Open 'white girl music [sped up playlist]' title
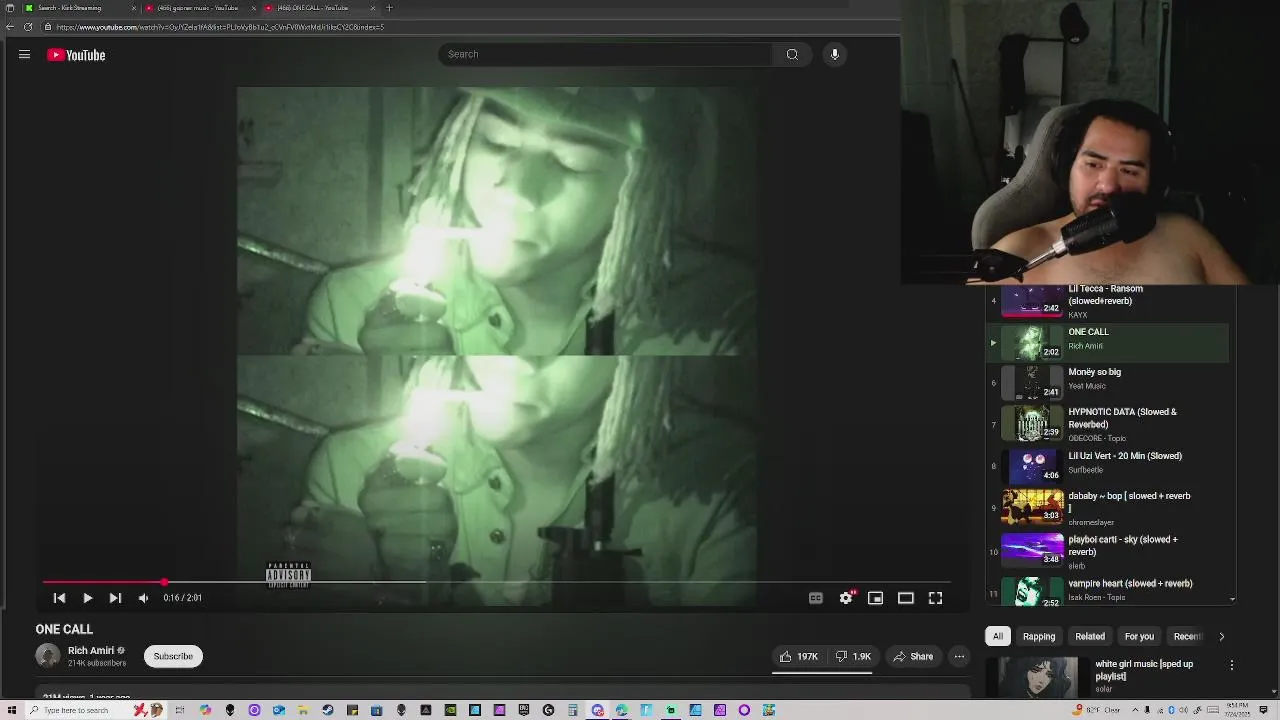This screenshot has width=1280, height=720. (x=1144, y=670)
